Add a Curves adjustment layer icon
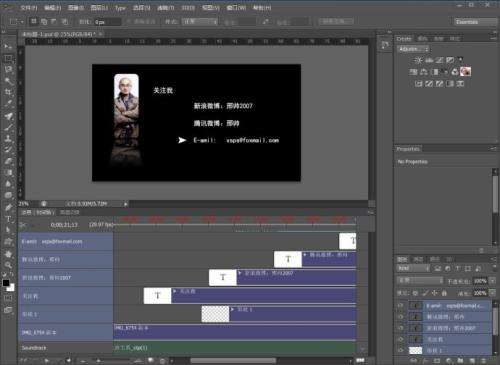Viewport: 500px width, 365px height. pyautogui.click(x=440, y=60)
